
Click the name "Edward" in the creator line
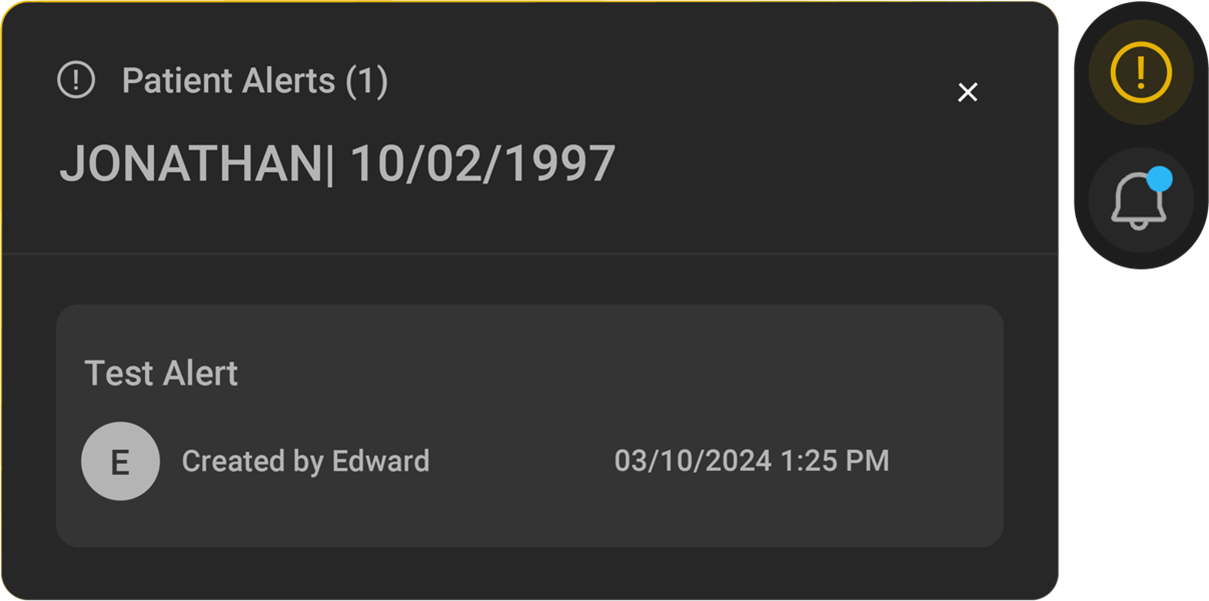click(x=380, y=461)
